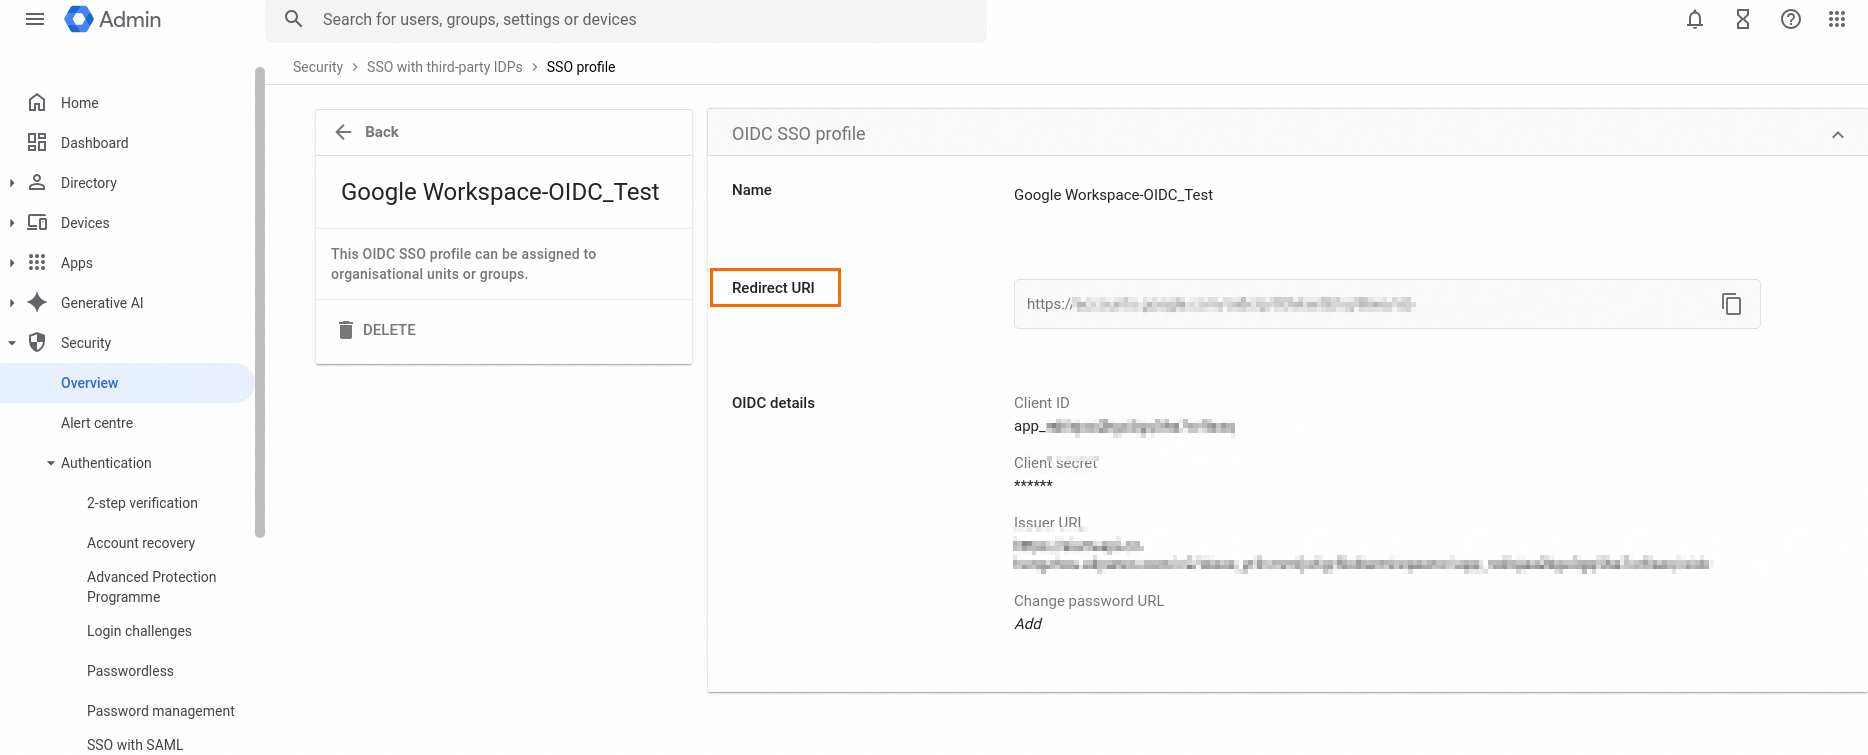Expand the Directory section
1868x755 pixels.
click(11, 183)
